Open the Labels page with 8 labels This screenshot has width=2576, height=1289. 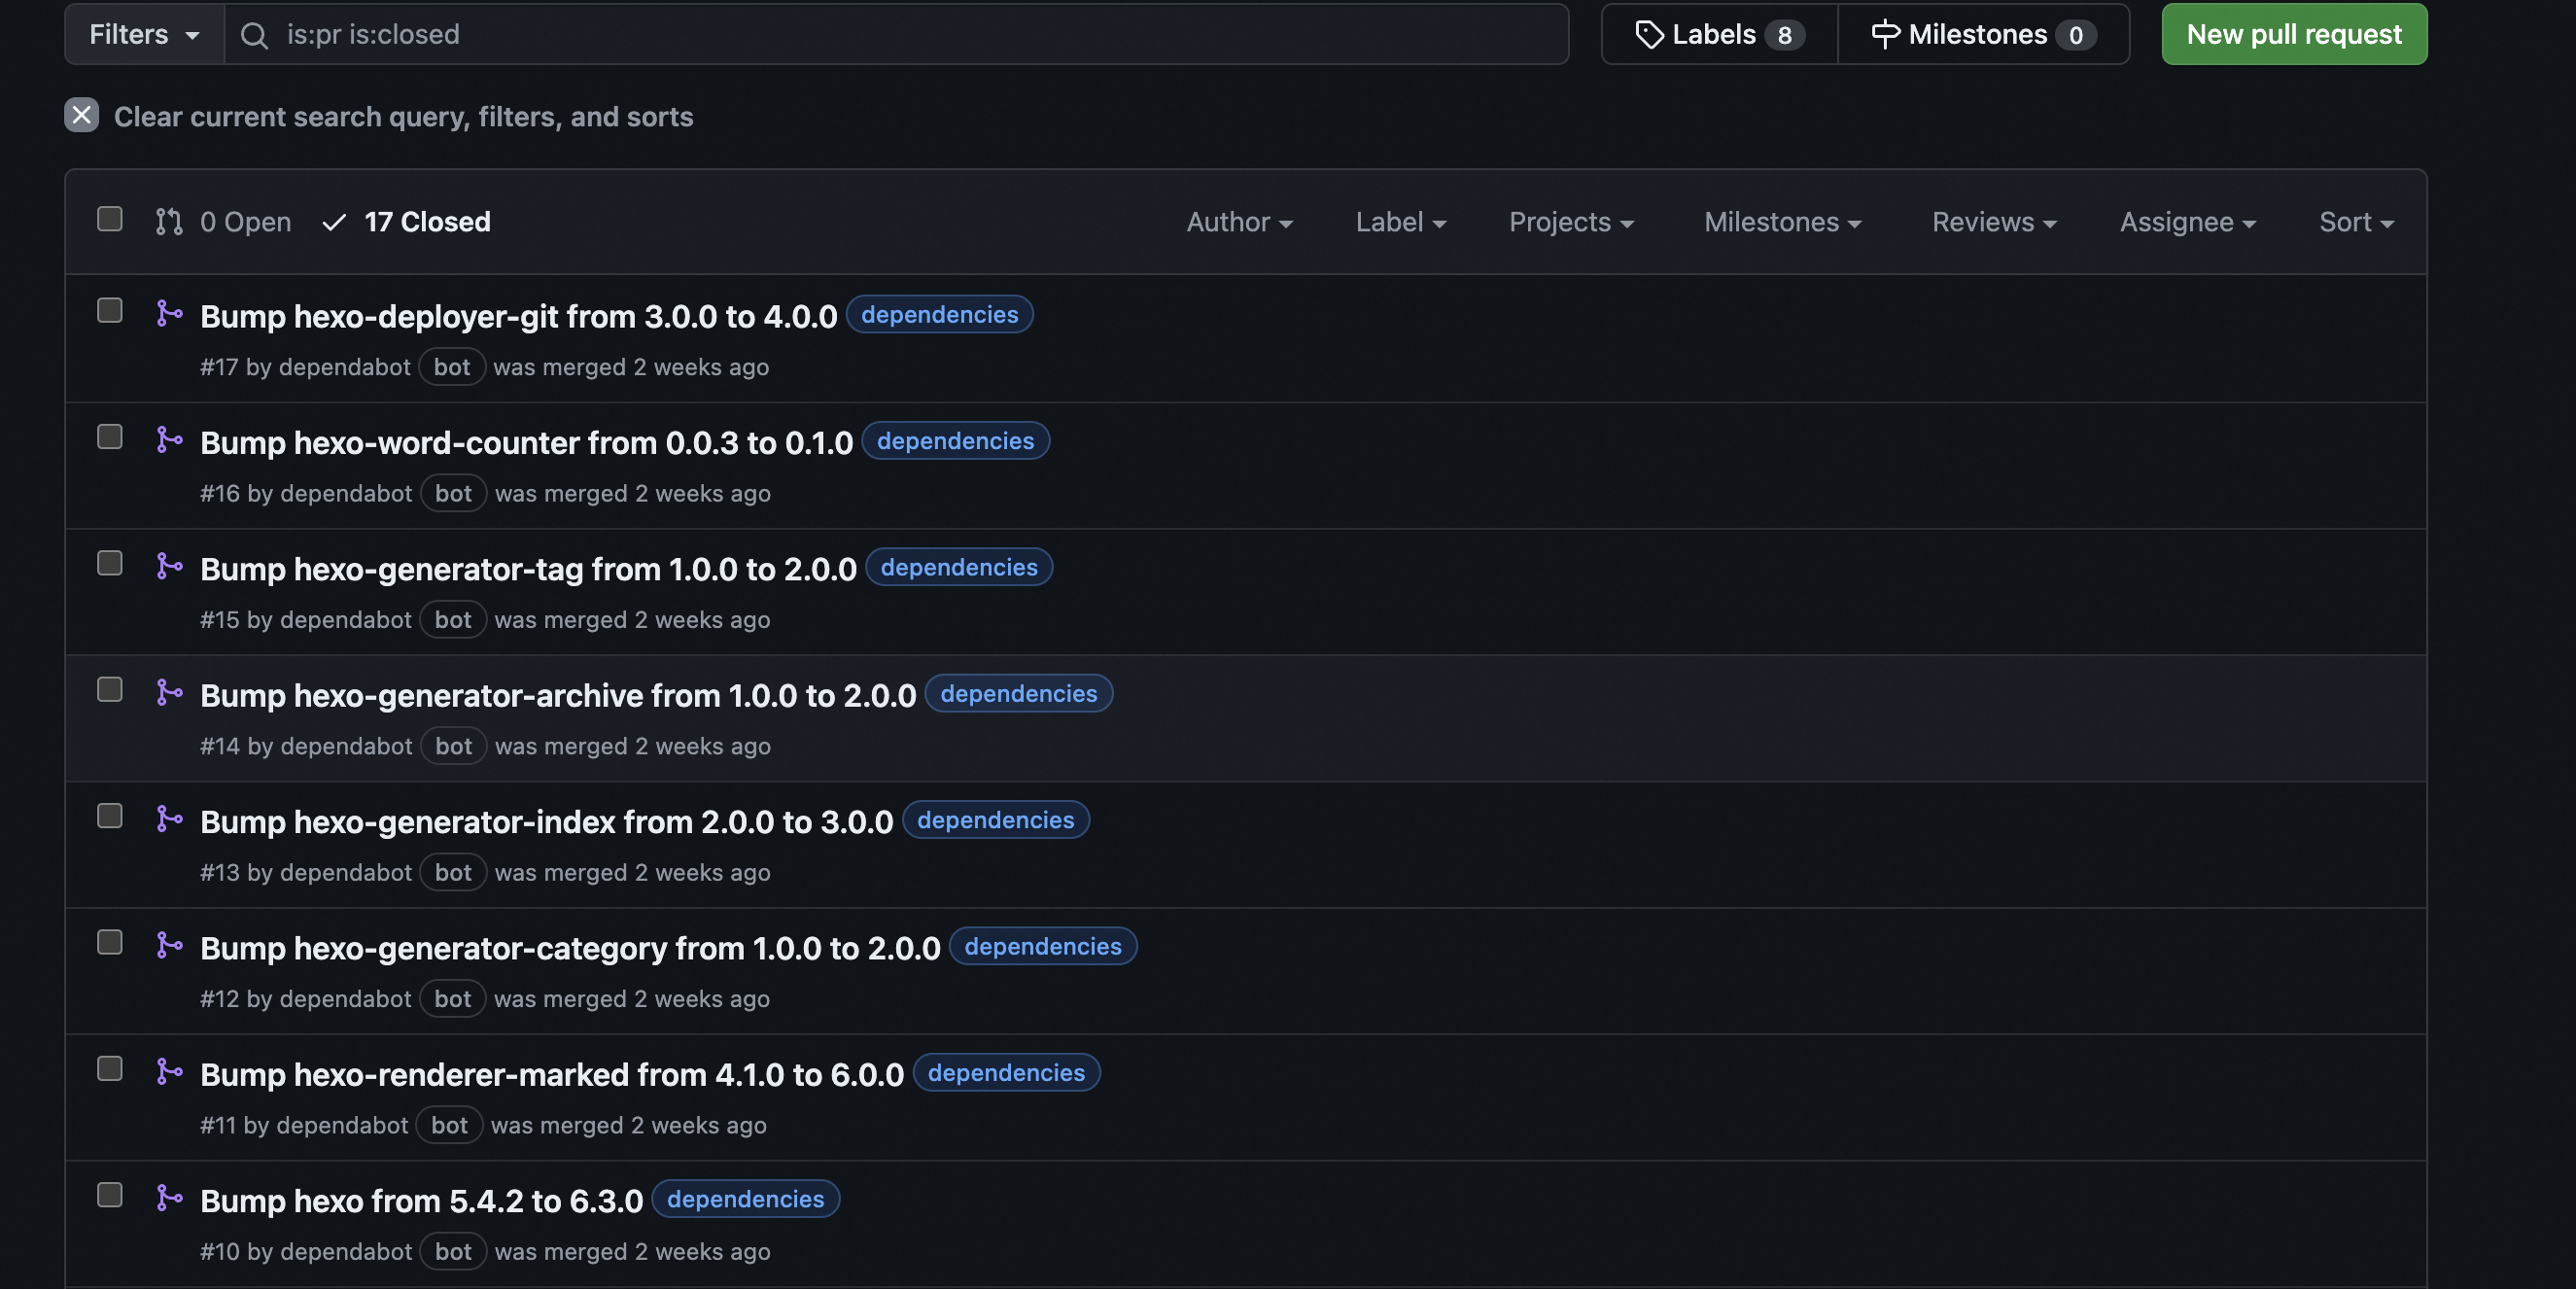click(1719, 34)
